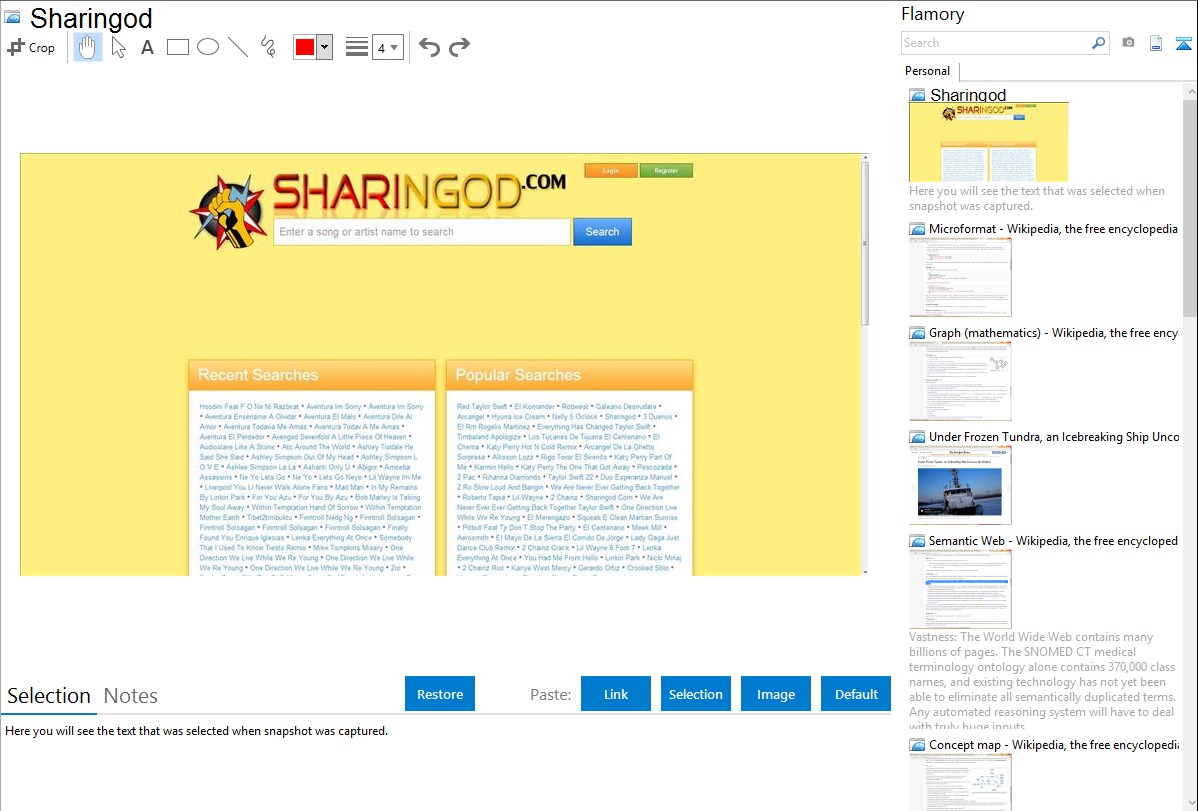The height and width of the screenshot is (811, 1198).
Task: Click the icon beside the Sharingod list entry
Action: [x=917, y=95]
